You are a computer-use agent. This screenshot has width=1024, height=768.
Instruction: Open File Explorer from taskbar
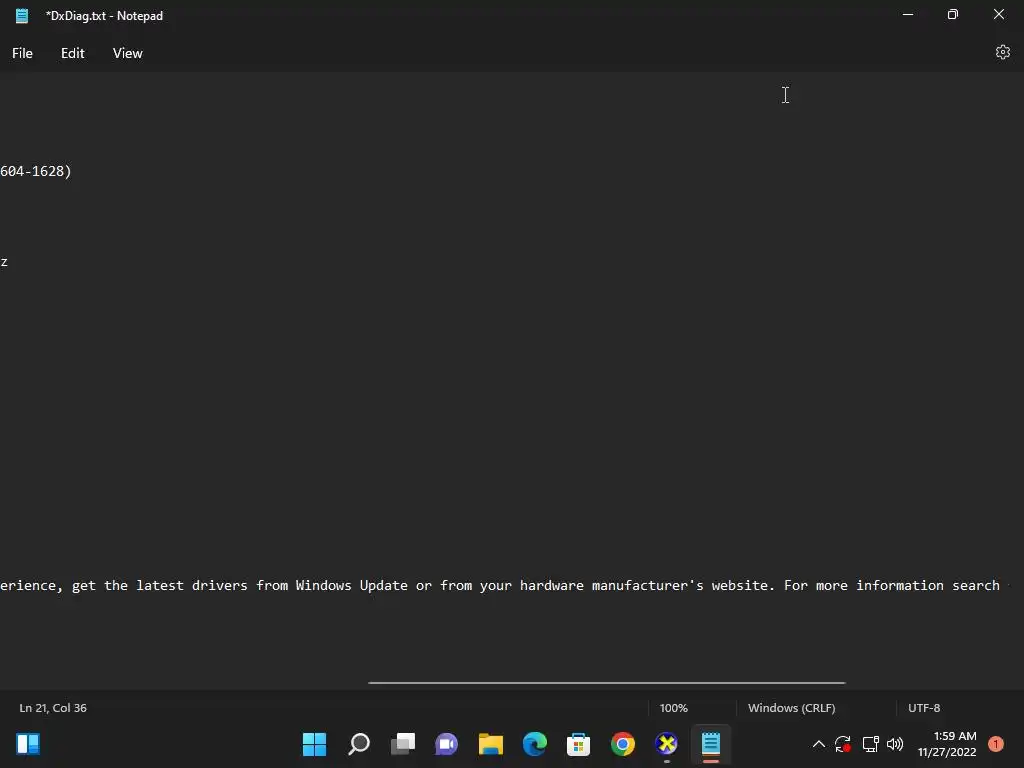(490, 744)
